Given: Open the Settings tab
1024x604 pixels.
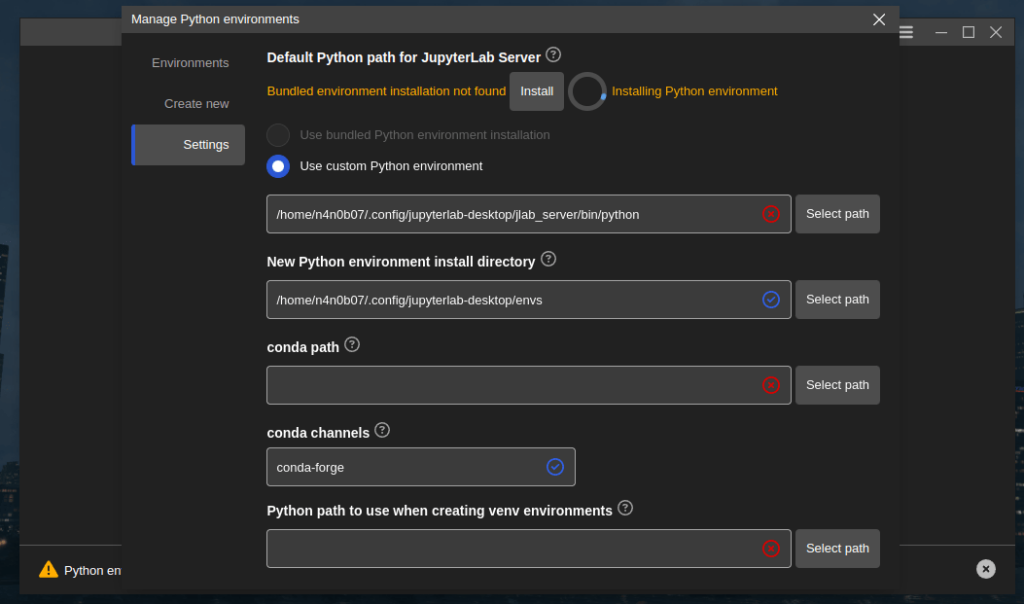Looking at the screenshot, I should [205, 144].
